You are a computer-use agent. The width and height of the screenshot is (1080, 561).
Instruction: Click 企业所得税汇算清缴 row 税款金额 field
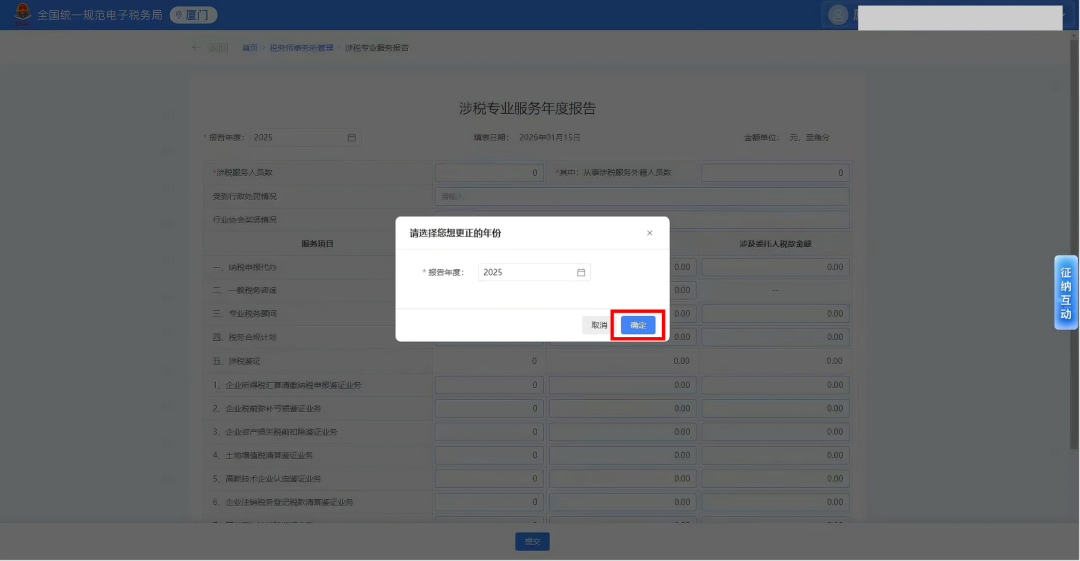click(x=775, y=385)
